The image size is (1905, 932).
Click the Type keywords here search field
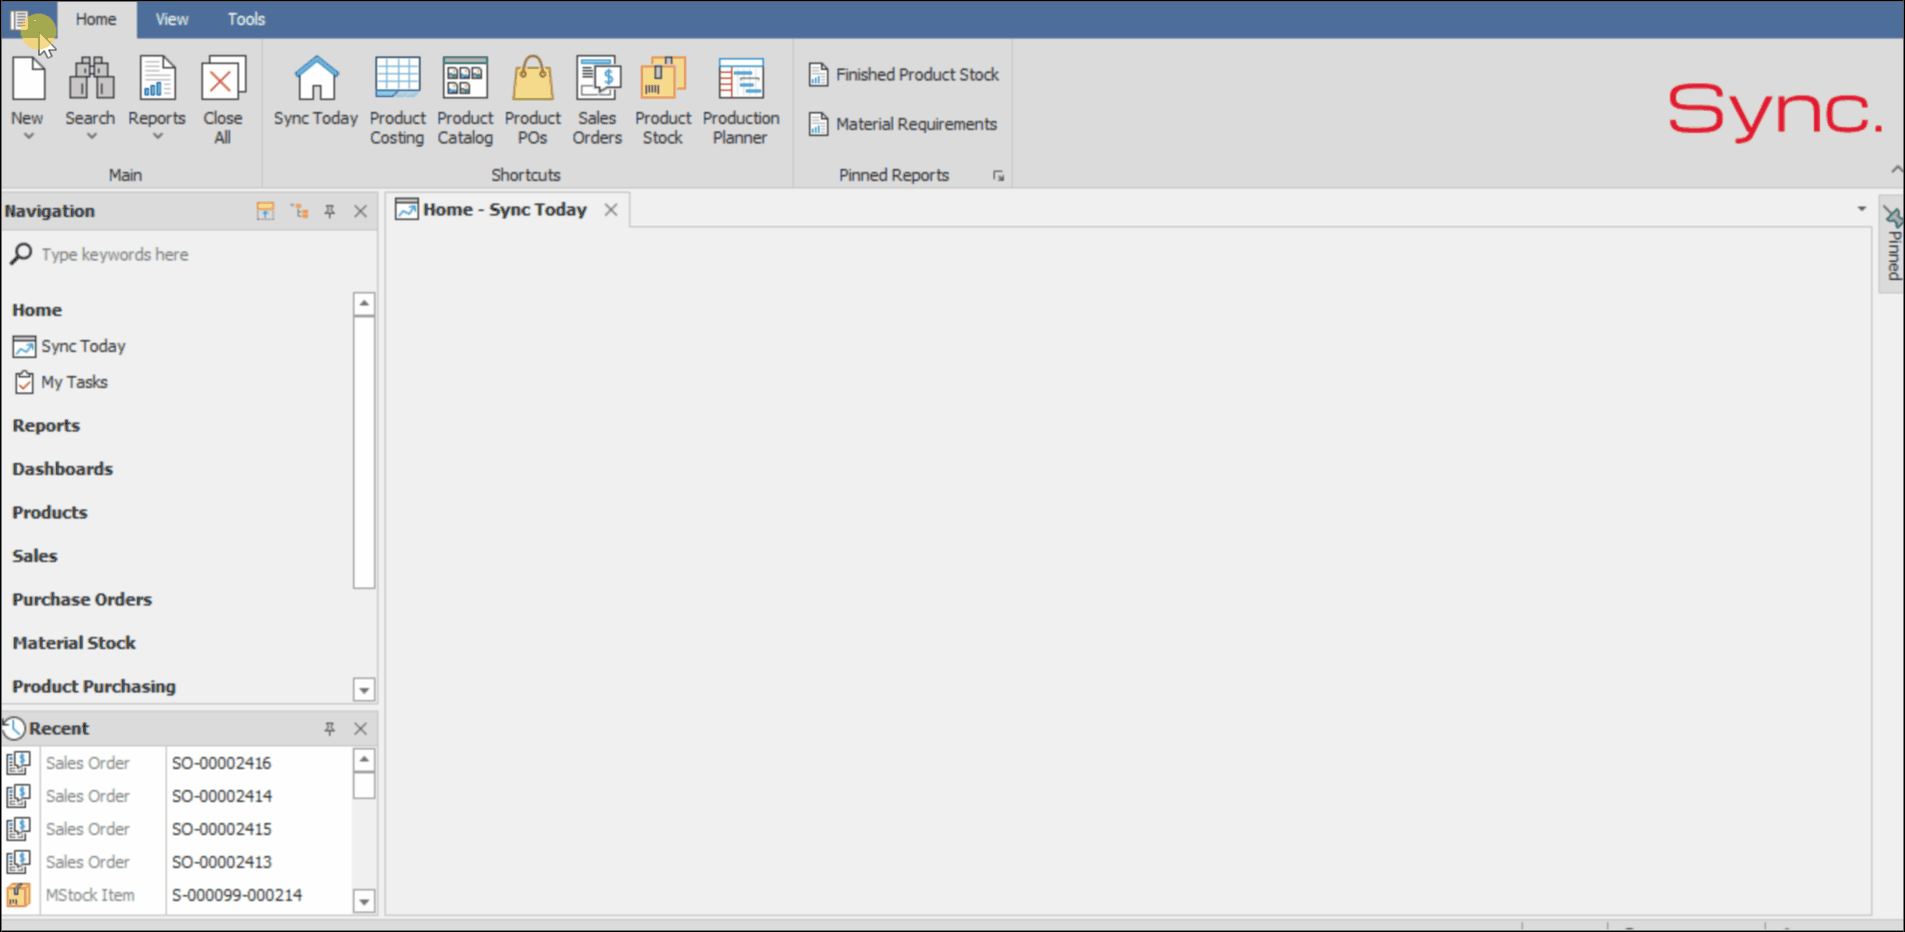point(190,254)
